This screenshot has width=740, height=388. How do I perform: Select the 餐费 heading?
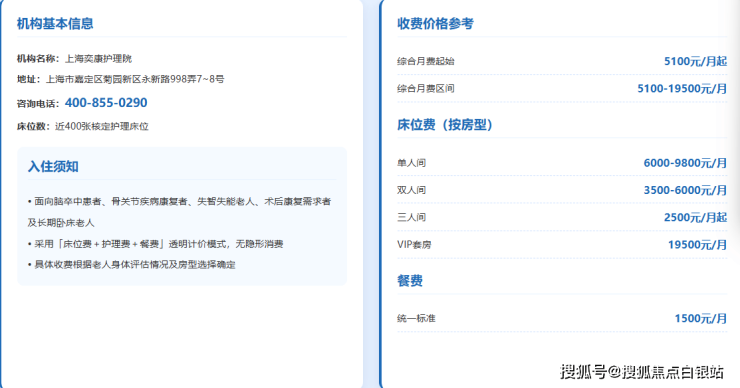click(x=410, y=281)
